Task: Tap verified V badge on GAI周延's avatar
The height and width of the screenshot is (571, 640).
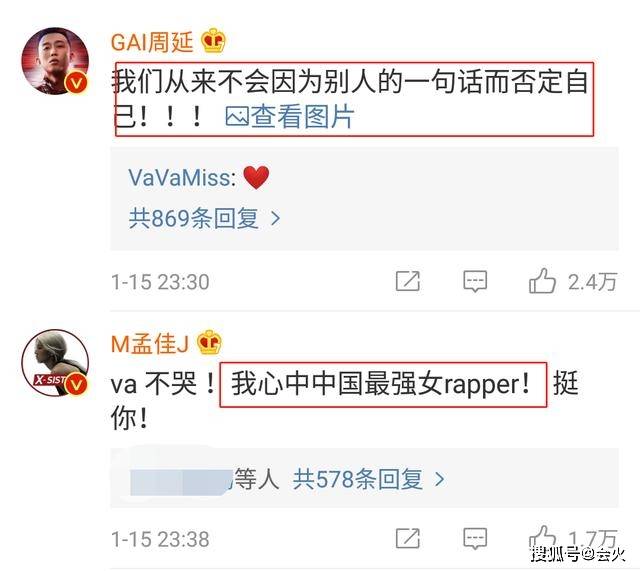Action: pyautogui.click(x=76, y=82)
